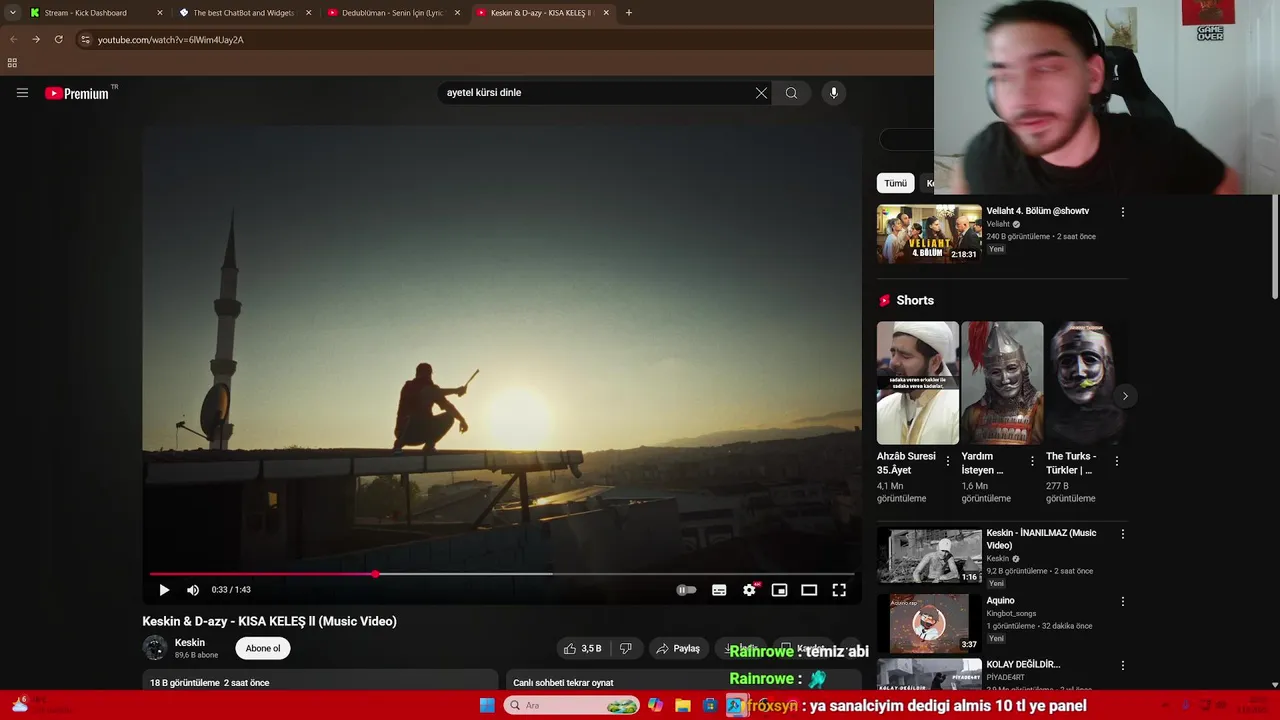Image resolution: width=1280 pixels, height=720 pixels.
Task: Show next Shorts with arrow
Action: tap(1125, 396)
